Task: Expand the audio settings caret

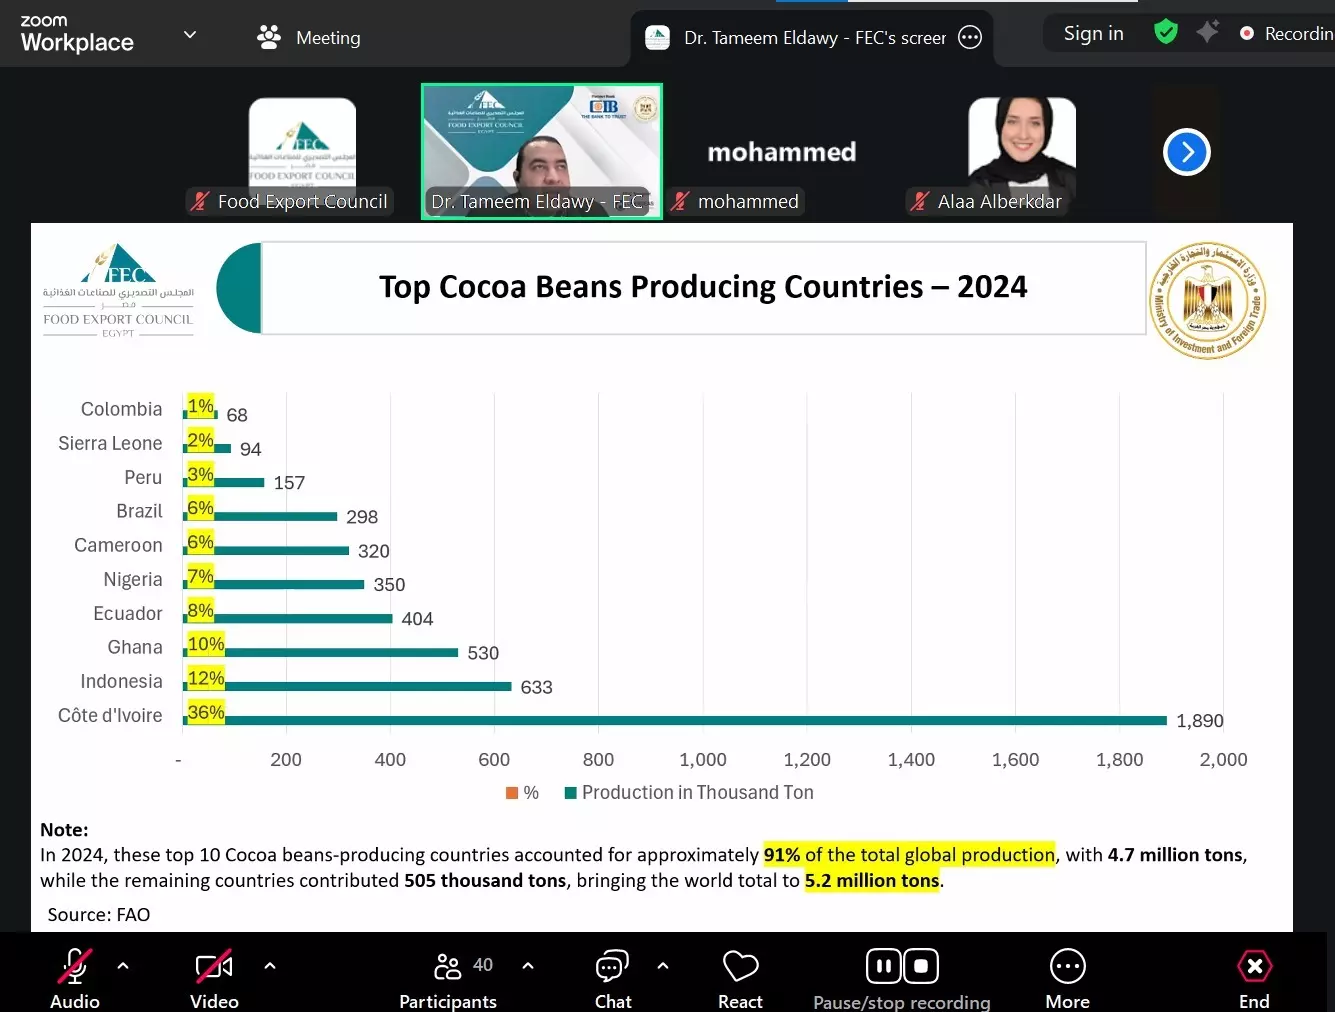Action: pyautogui.click(x=123, y=966)
